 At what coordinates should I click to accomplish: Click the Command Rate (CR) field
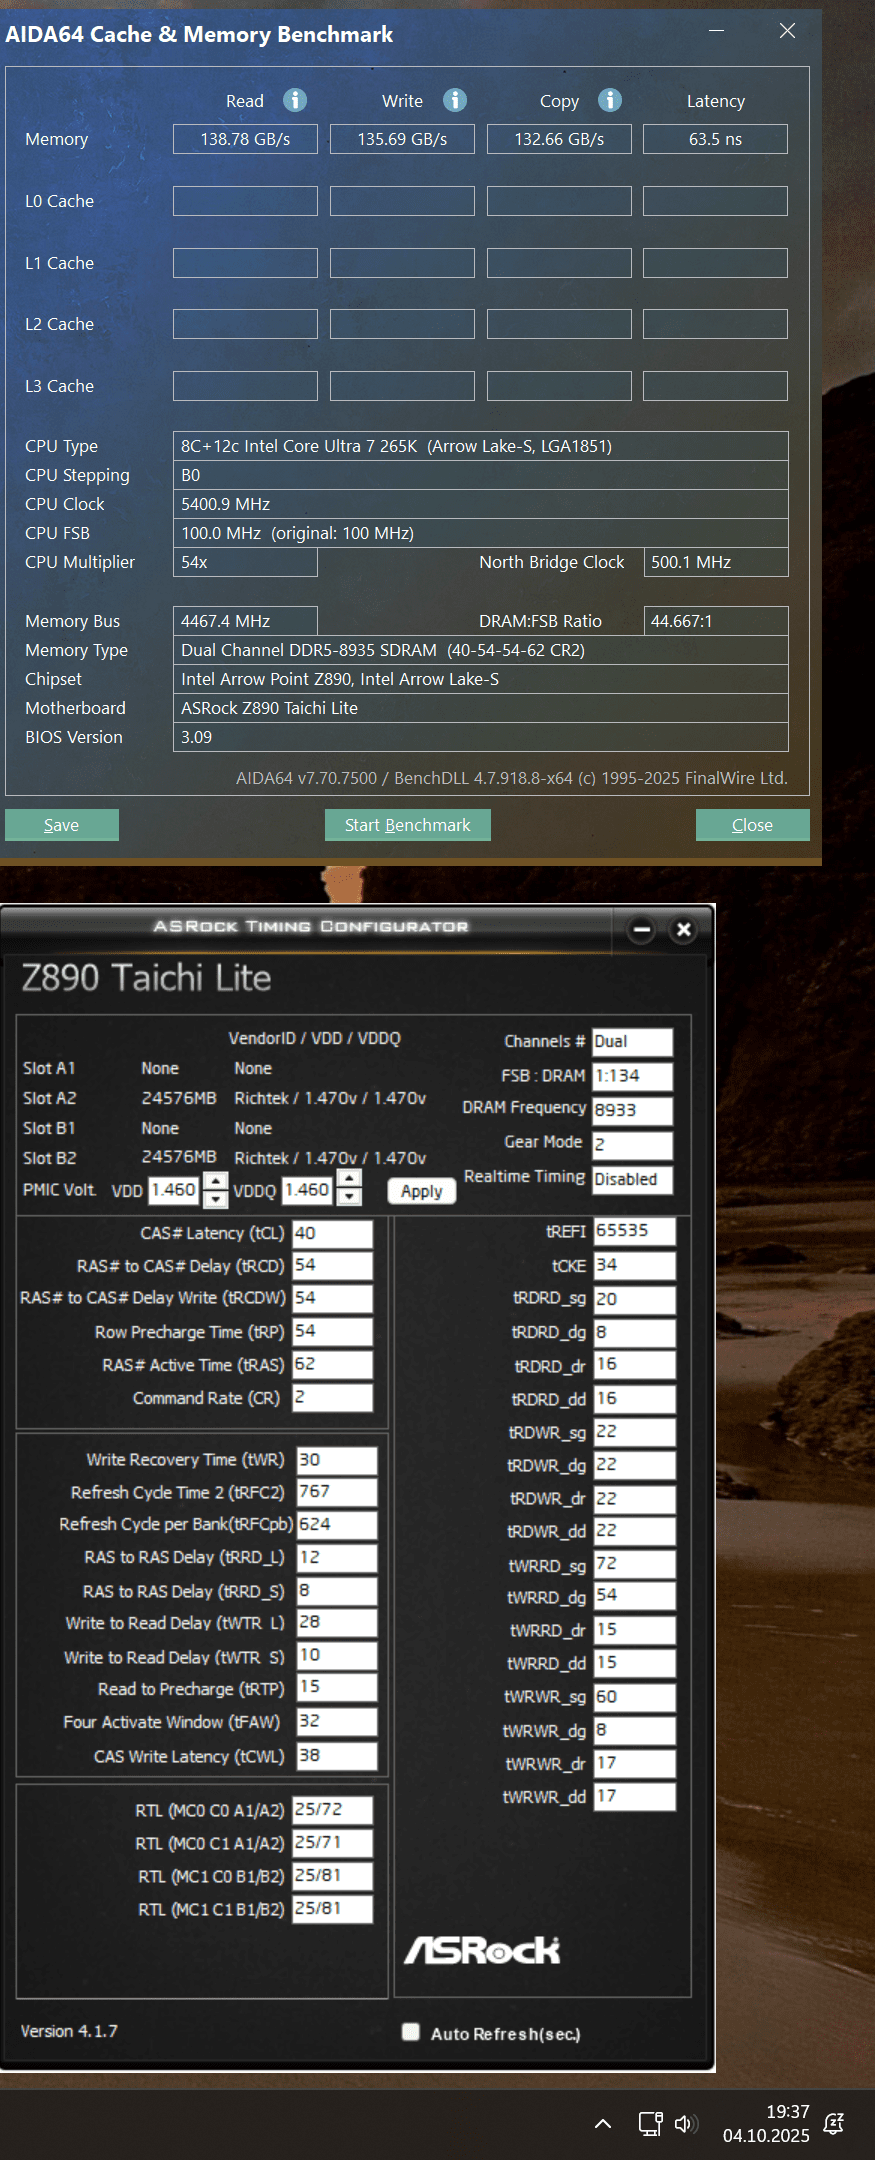[x=332, y=1398]
